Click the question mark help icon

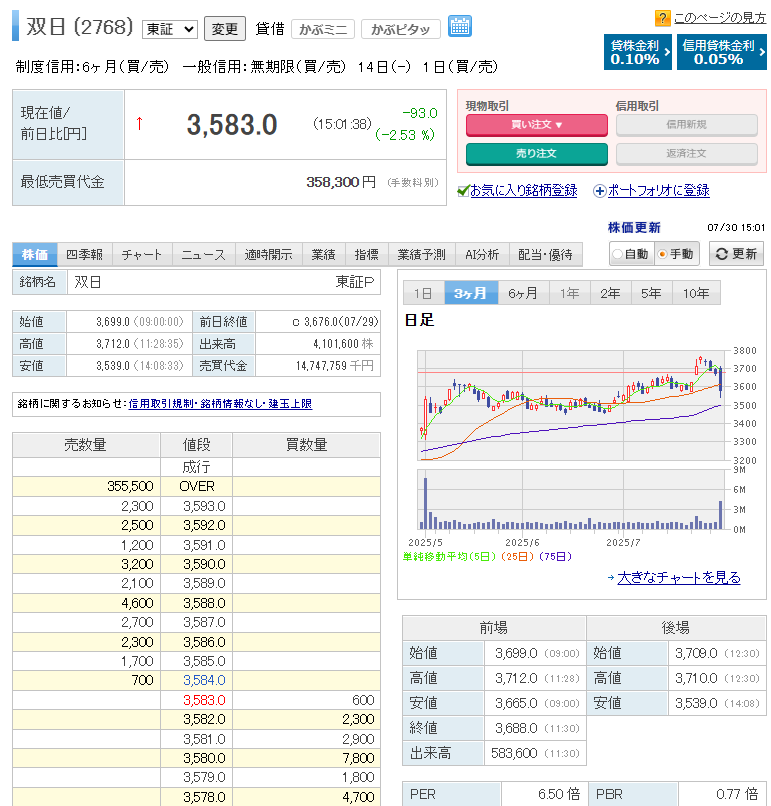662,18
